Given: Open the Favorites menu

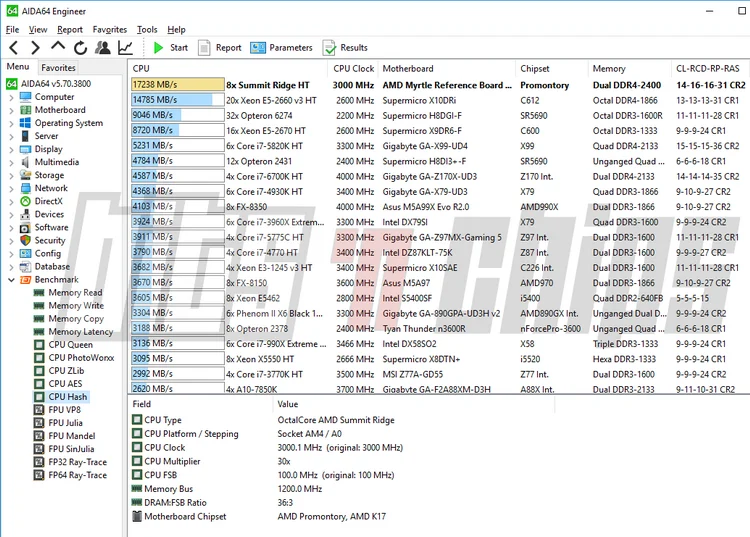Looking at the screenshot, I should click(110, 30).
